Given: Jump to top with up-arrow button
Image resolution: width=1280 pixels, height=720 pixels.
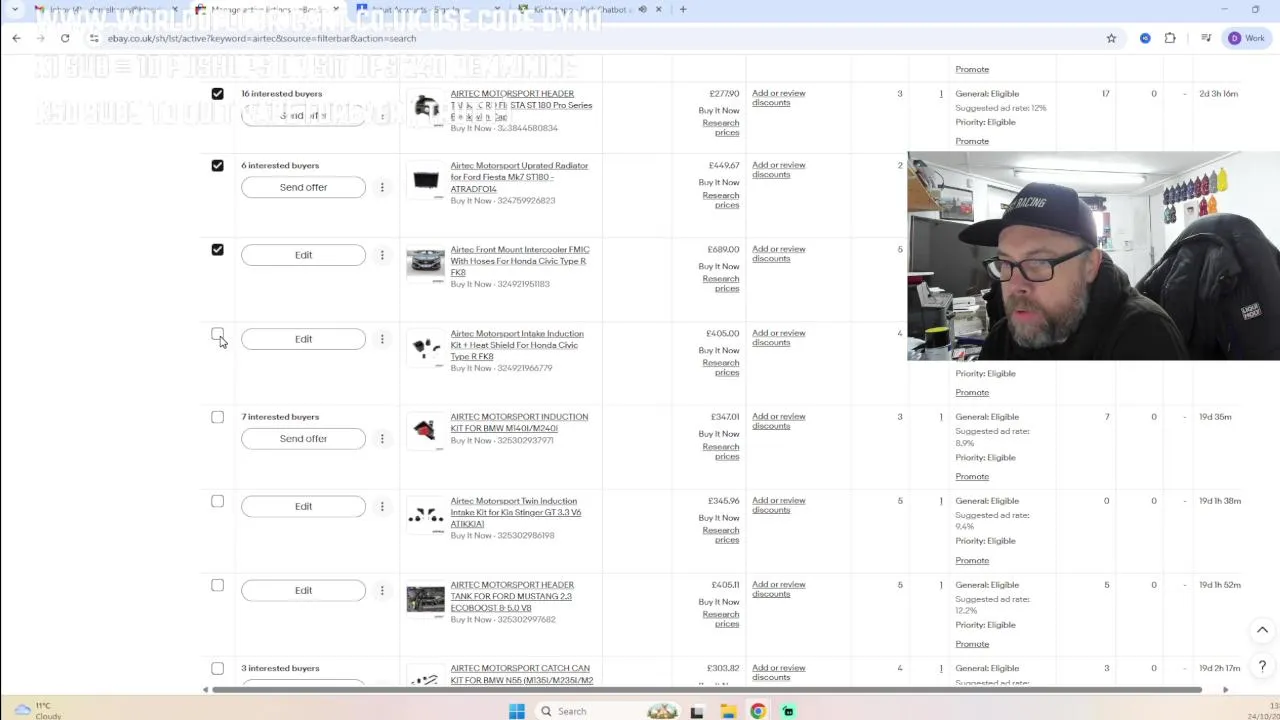Looking at the screenshot, I should pos(1262,630).
